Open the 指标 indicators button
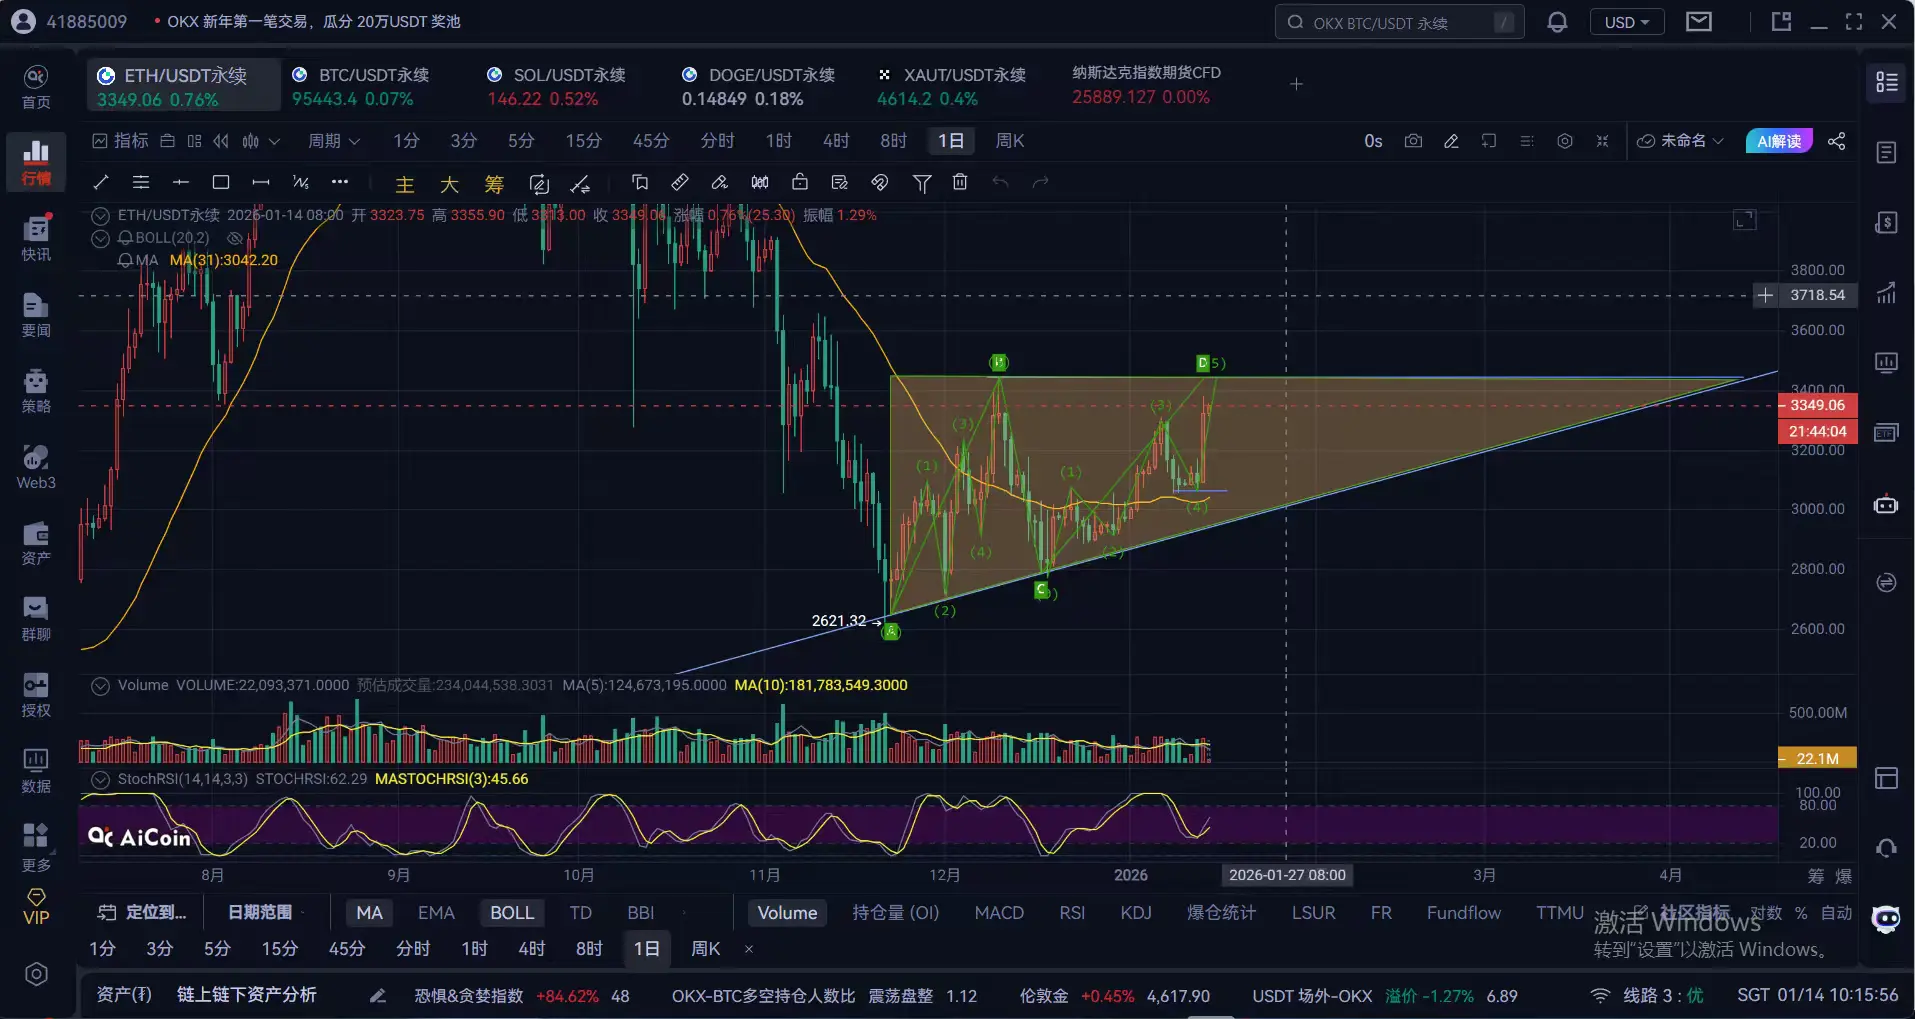This screenshot has height=1019, width=1915. (120, 141)
